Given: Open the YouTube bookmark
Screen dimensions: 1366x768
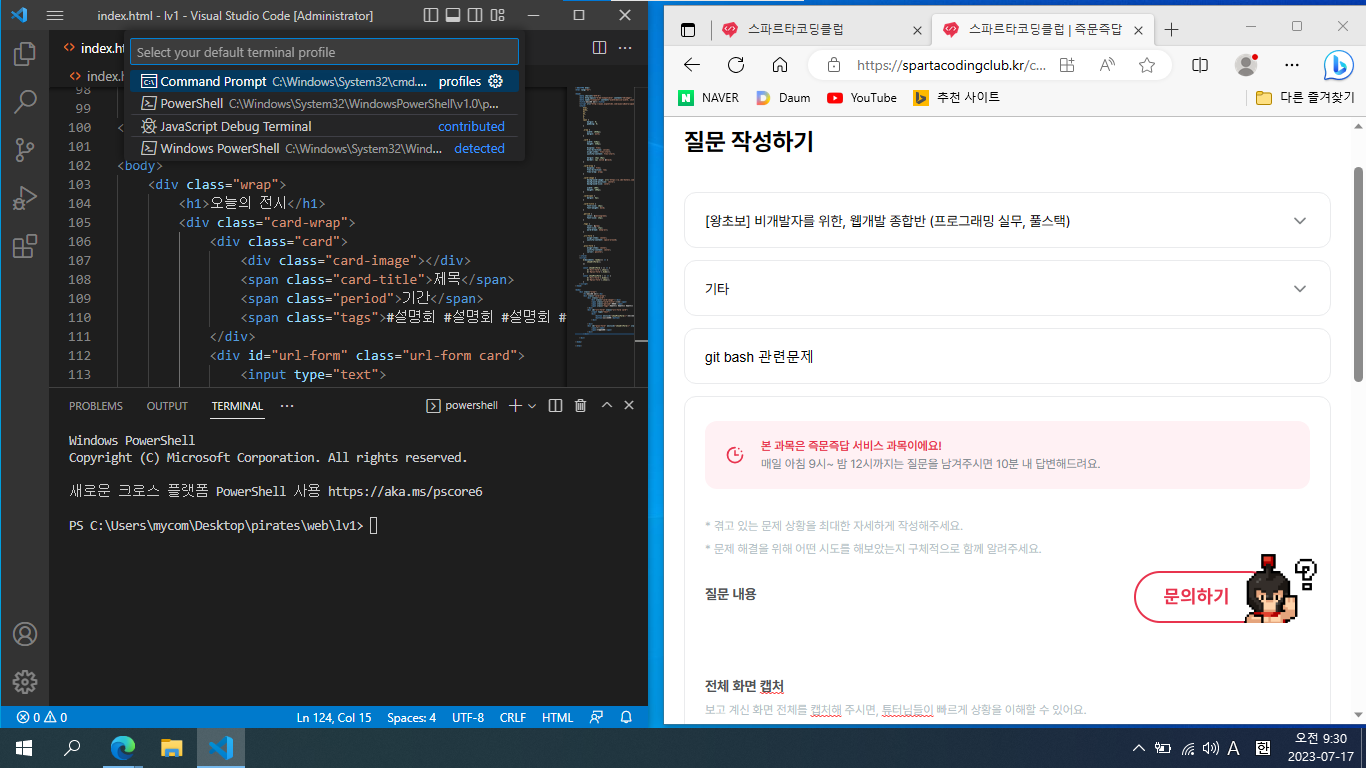Looking at the screenshot, I should coord(862,97).
